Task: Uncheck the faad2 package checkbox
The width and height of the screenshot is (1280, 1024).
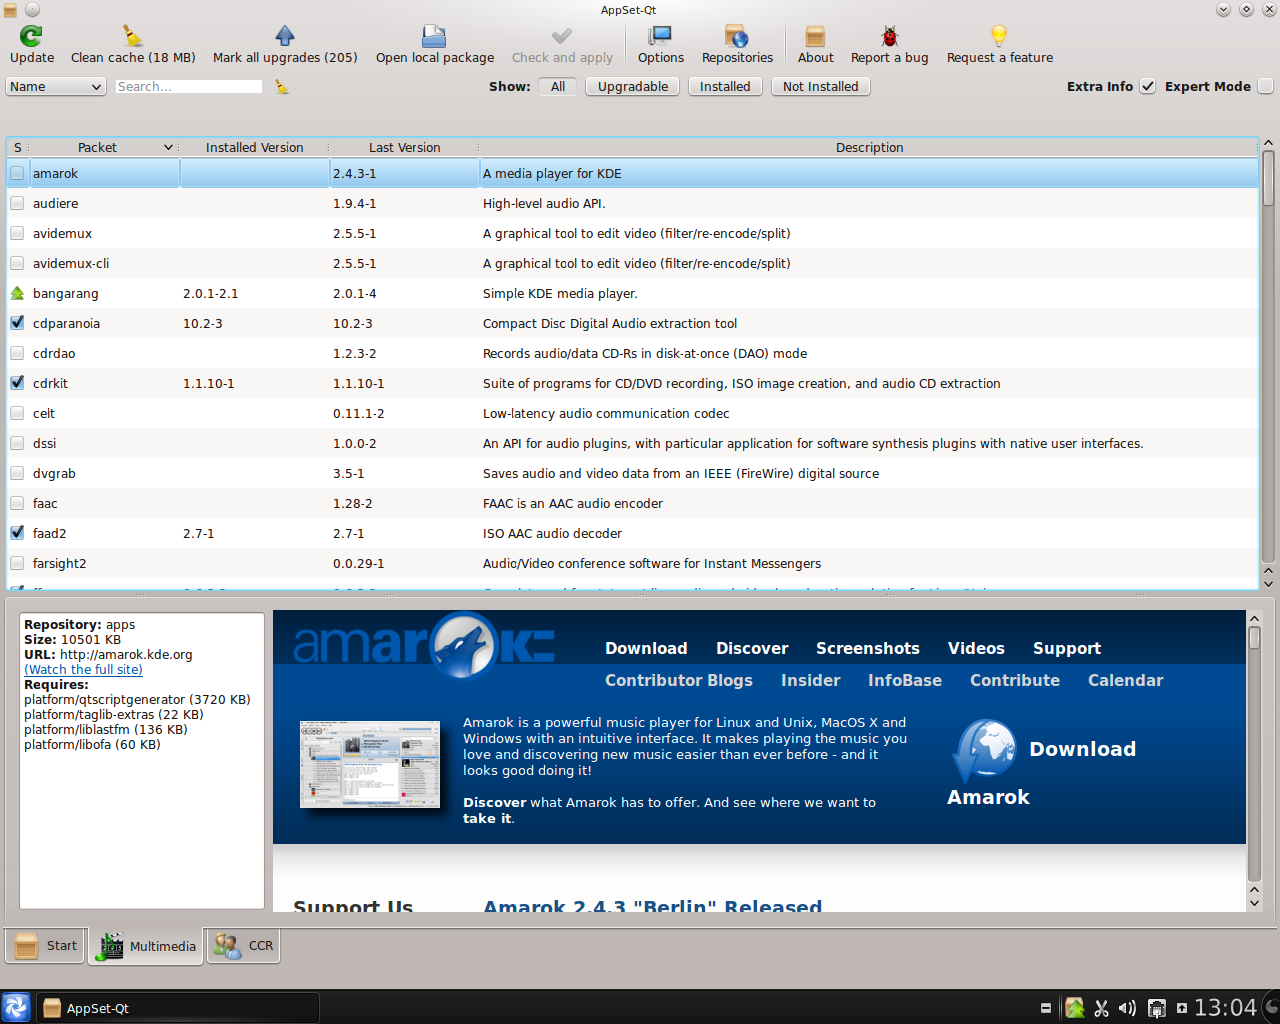Action: tap(17, 533)
